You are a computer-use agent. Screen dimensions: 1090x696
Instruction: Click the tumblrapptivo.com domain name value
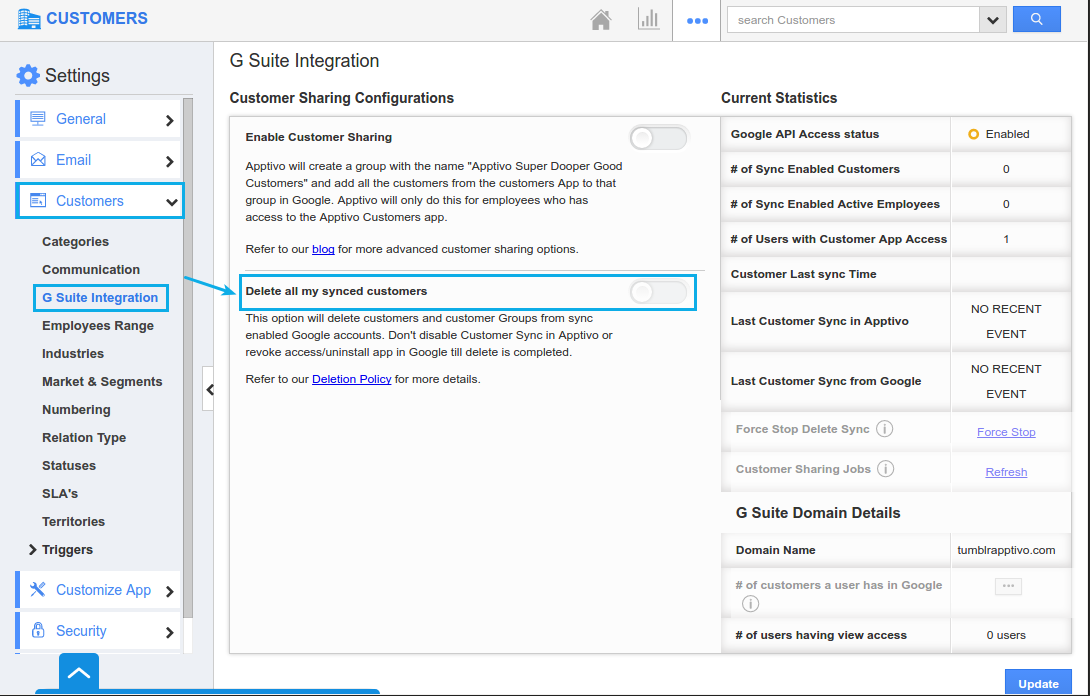click(x=1006, y=550)
